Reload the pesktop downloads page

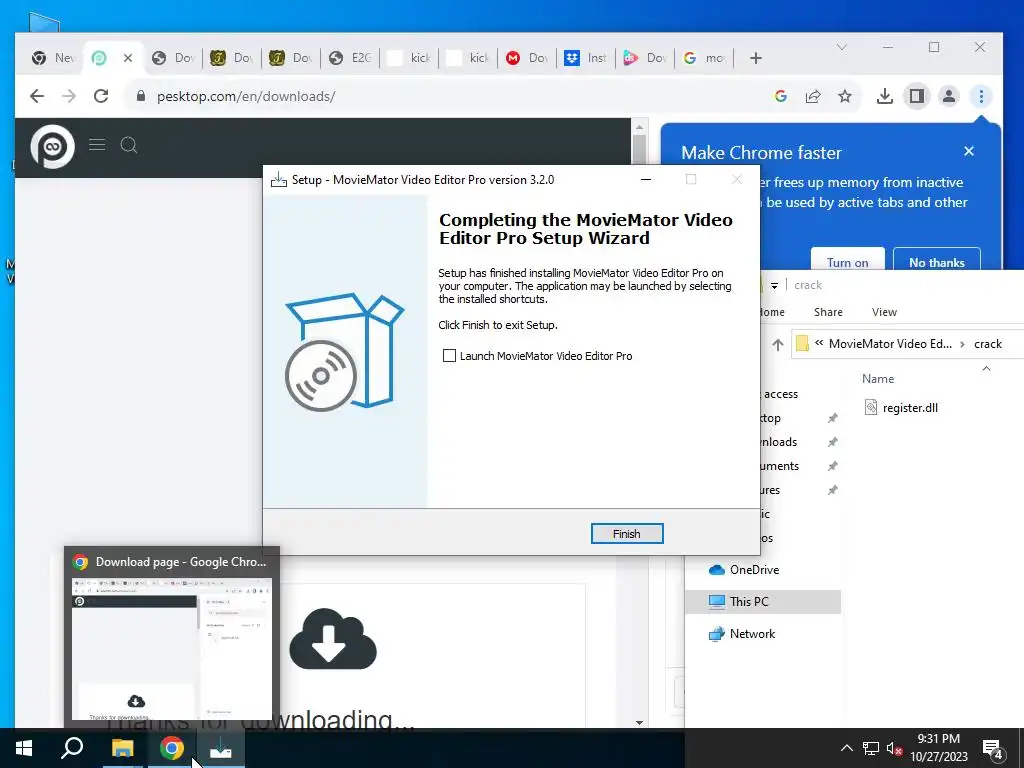[x=101, y=96]
